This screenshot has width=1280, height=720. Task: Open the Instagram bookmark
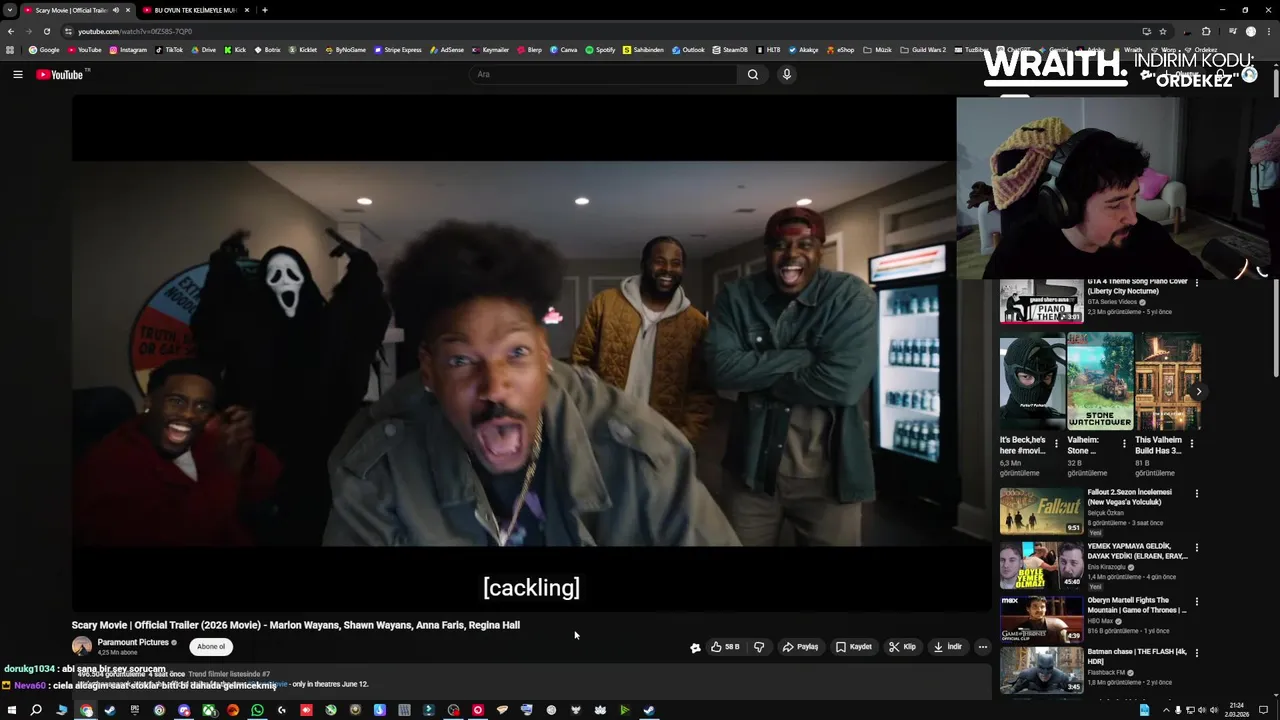click(128, 50)
